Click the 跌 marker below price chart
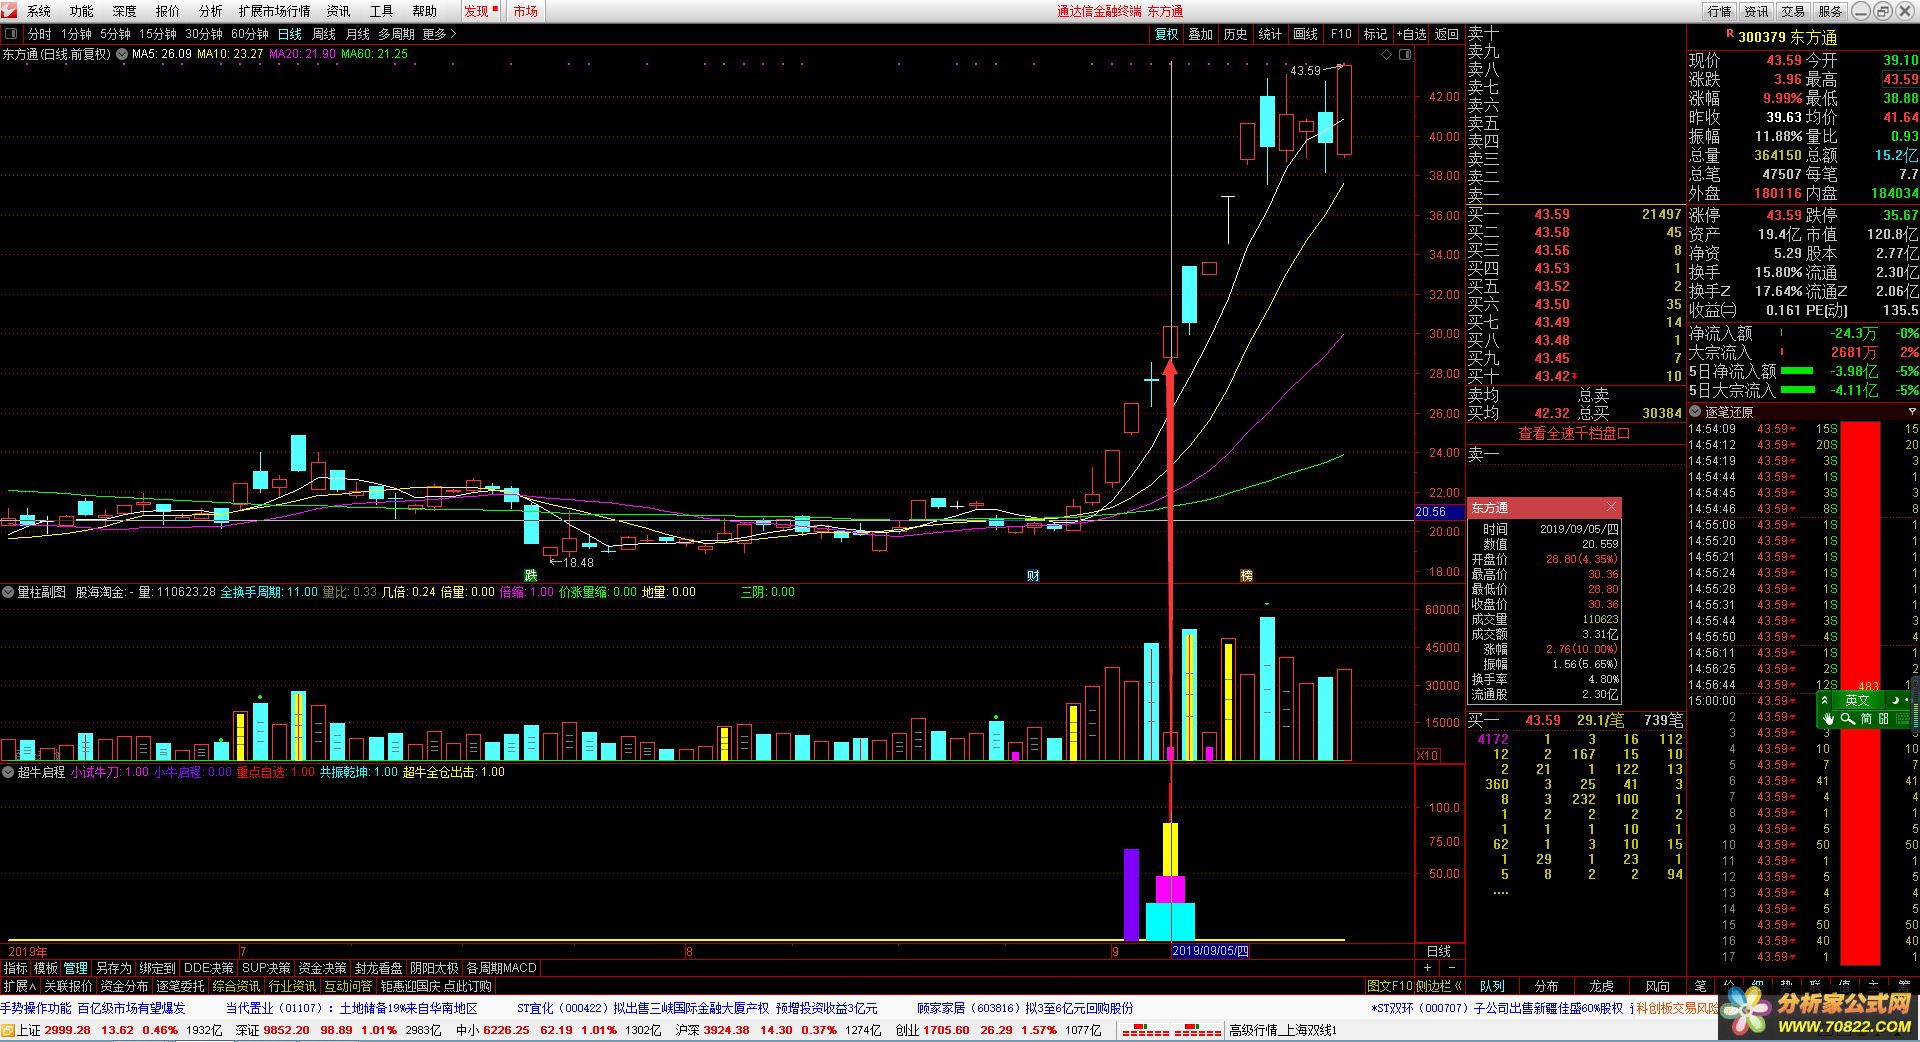1920x1042 pixels. (x=531, y=575)
